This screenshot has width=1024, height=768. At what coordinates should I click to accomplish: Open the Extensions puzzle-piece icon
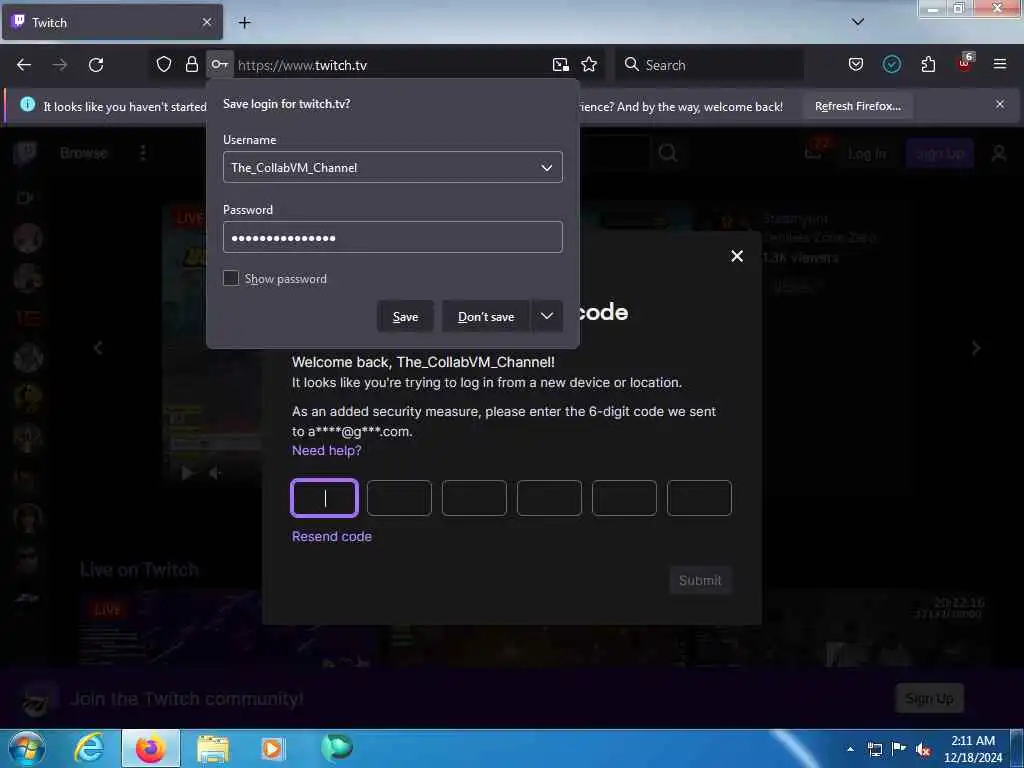[928, 64]
